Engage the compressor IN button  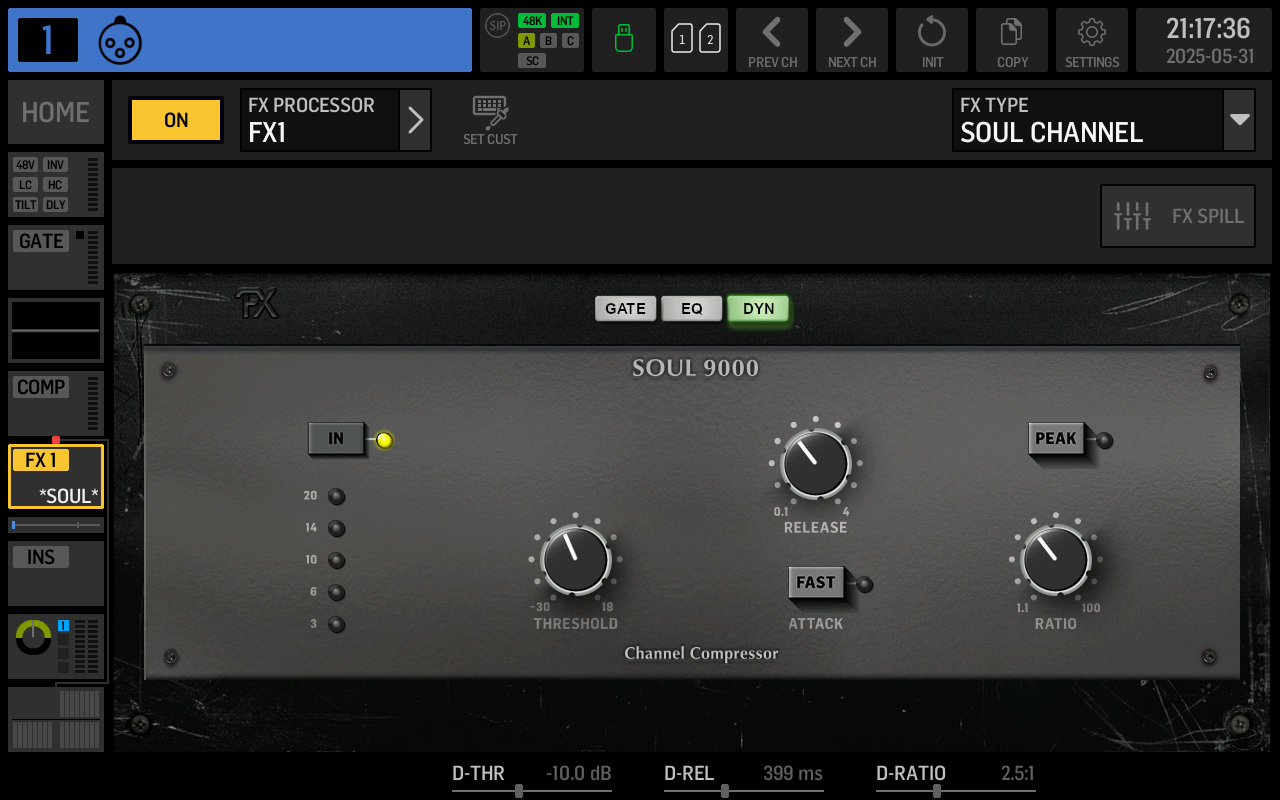click(x=336, y=438)
